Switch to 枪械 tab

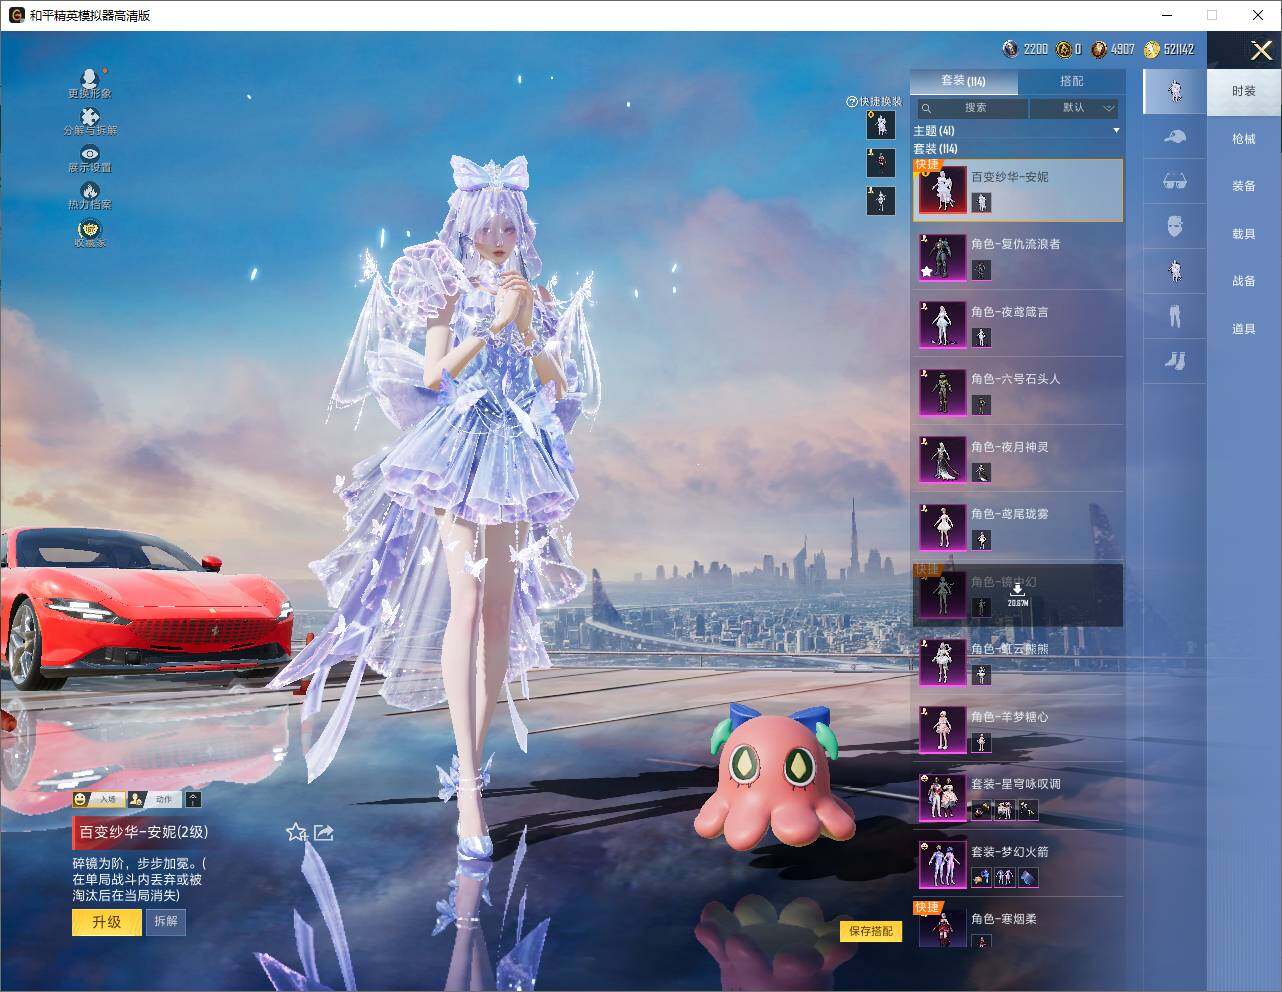click(1244, 139)
